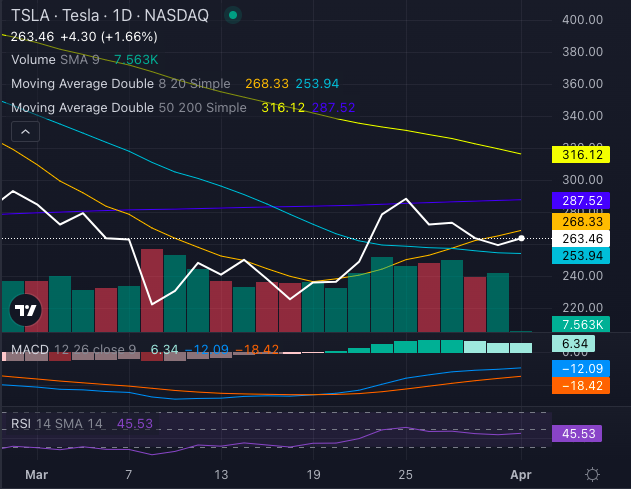Screen dimensions: 631x489
Task: Select the Volume SMA 9 indicator legend
Action: point(55,60)
